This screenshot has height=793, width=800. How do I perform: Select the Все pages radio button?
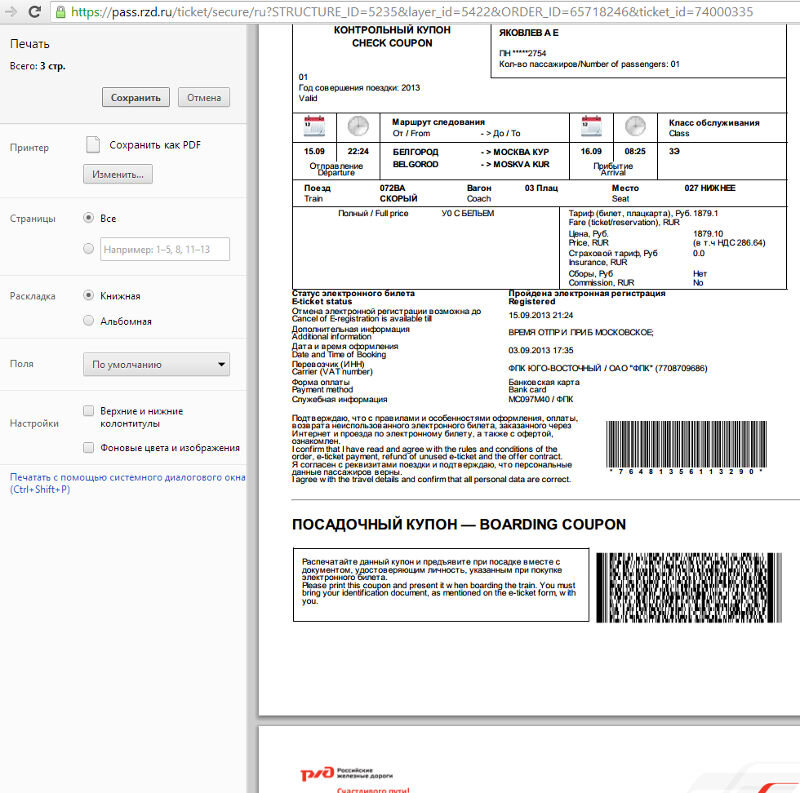88,218
